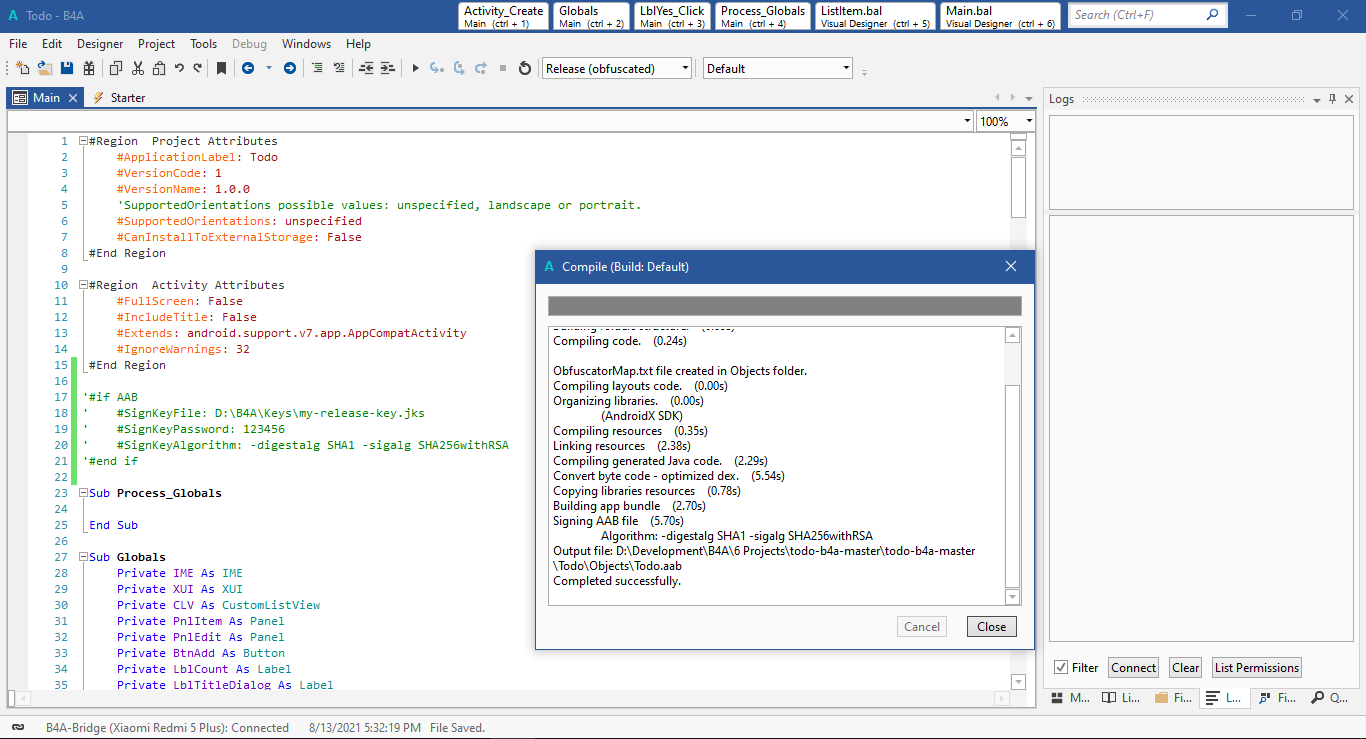
Task: Click the Run play icon
Action: coord(415,69)
